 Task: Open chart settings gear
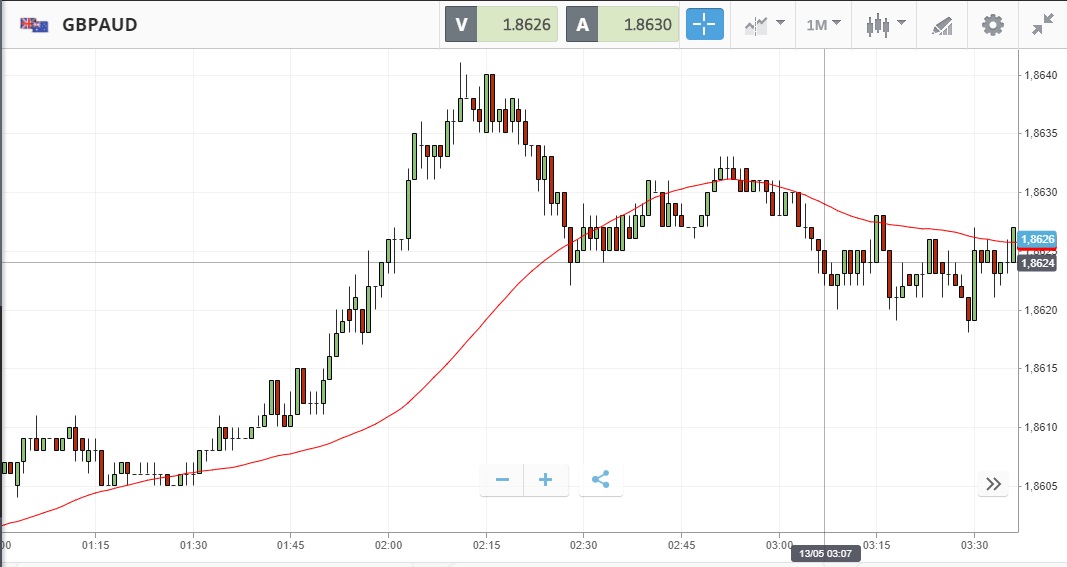coord(992,25)
